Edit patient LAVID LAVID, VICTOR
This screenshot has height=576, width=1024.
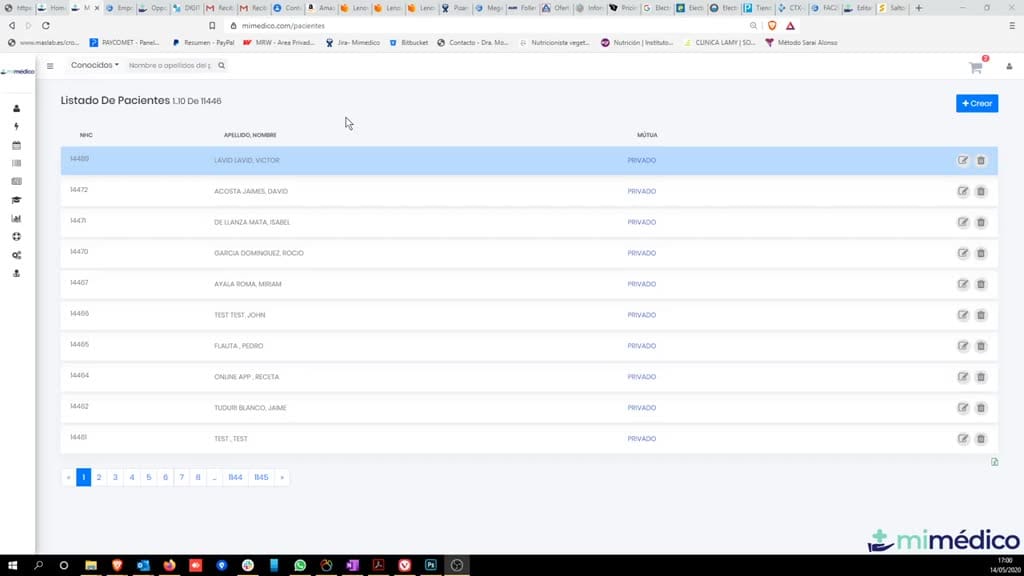click(963, 161)
